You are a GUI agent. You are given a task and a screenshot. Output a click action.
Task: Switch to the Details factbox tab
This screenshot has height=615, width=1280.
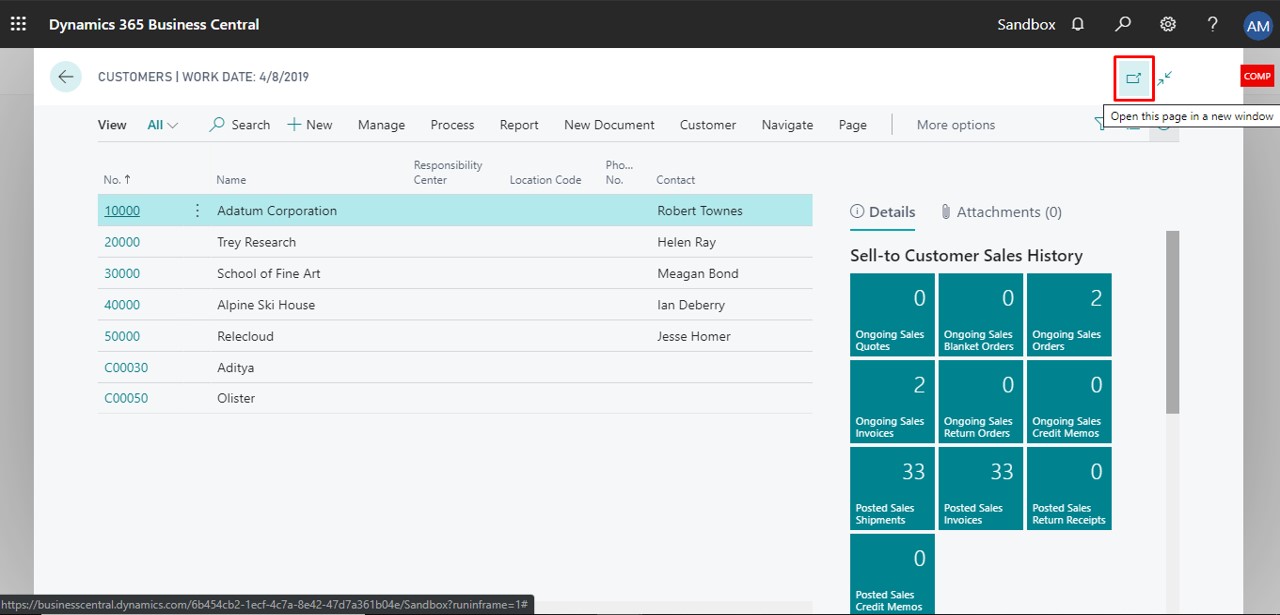click(x=883, y=212)
